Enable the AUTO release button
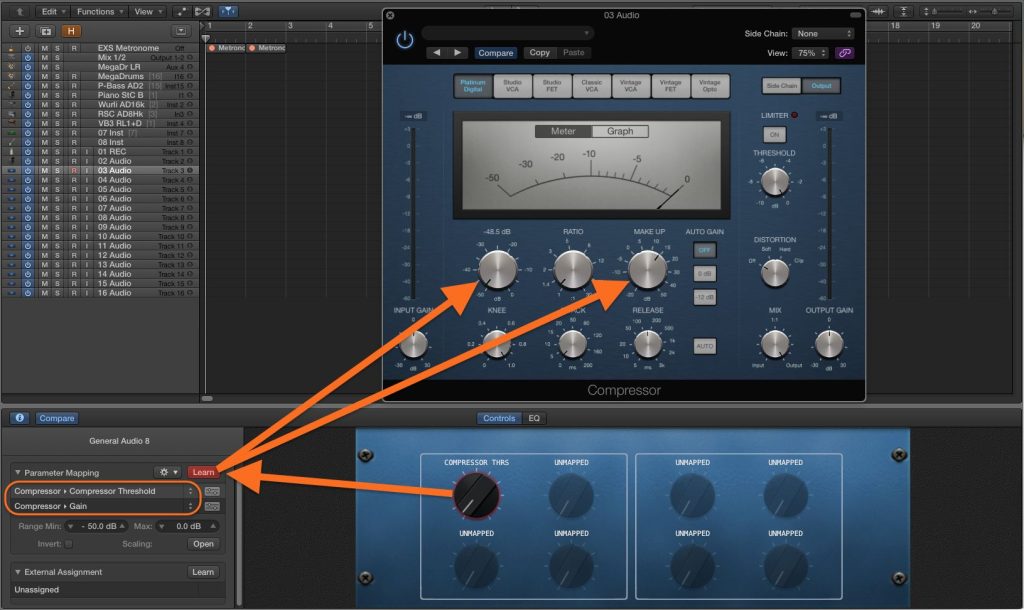The width and height of the screenshot is (1024, 610). [705, 345]
